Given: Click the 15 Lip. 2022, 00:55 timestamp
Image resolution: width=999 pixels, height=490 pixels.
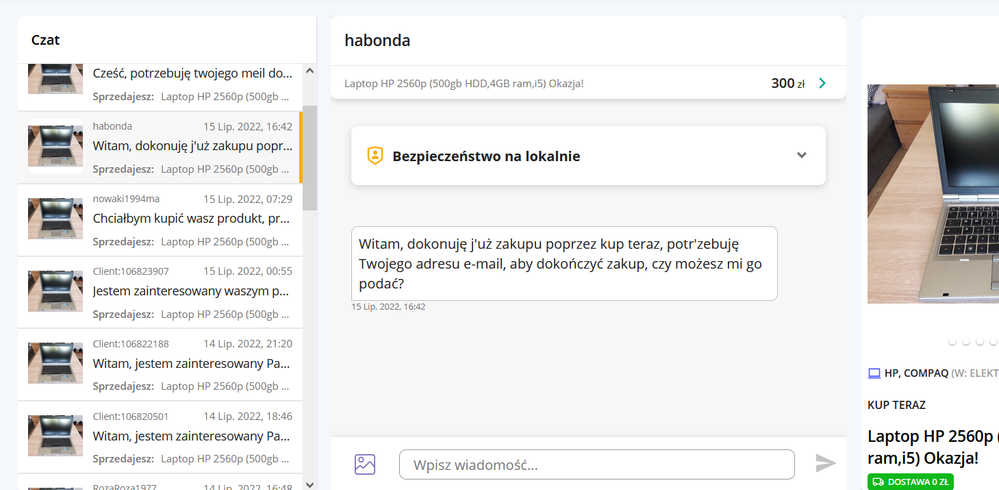Looking at the screenshot, I should click(248, 271).
